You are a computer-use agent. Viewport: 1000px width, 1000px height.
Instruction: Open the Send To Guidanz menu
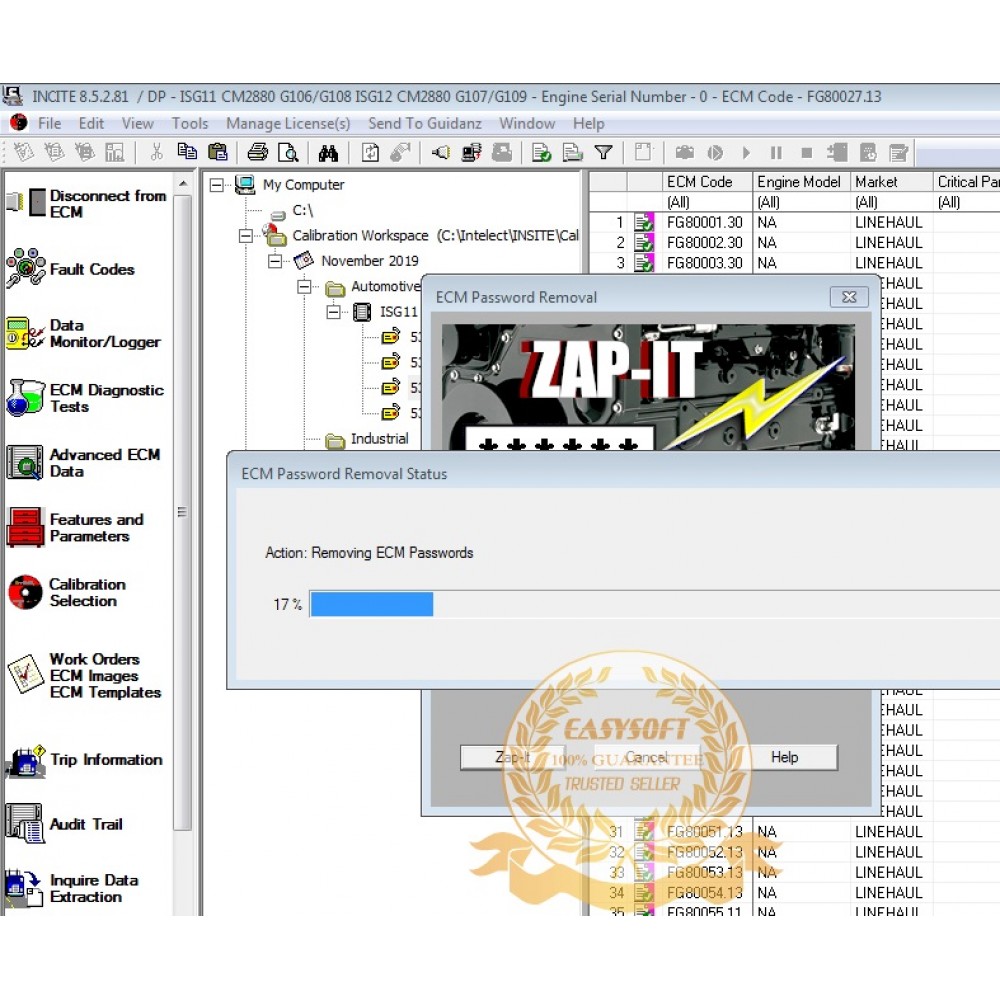(425, 123)
